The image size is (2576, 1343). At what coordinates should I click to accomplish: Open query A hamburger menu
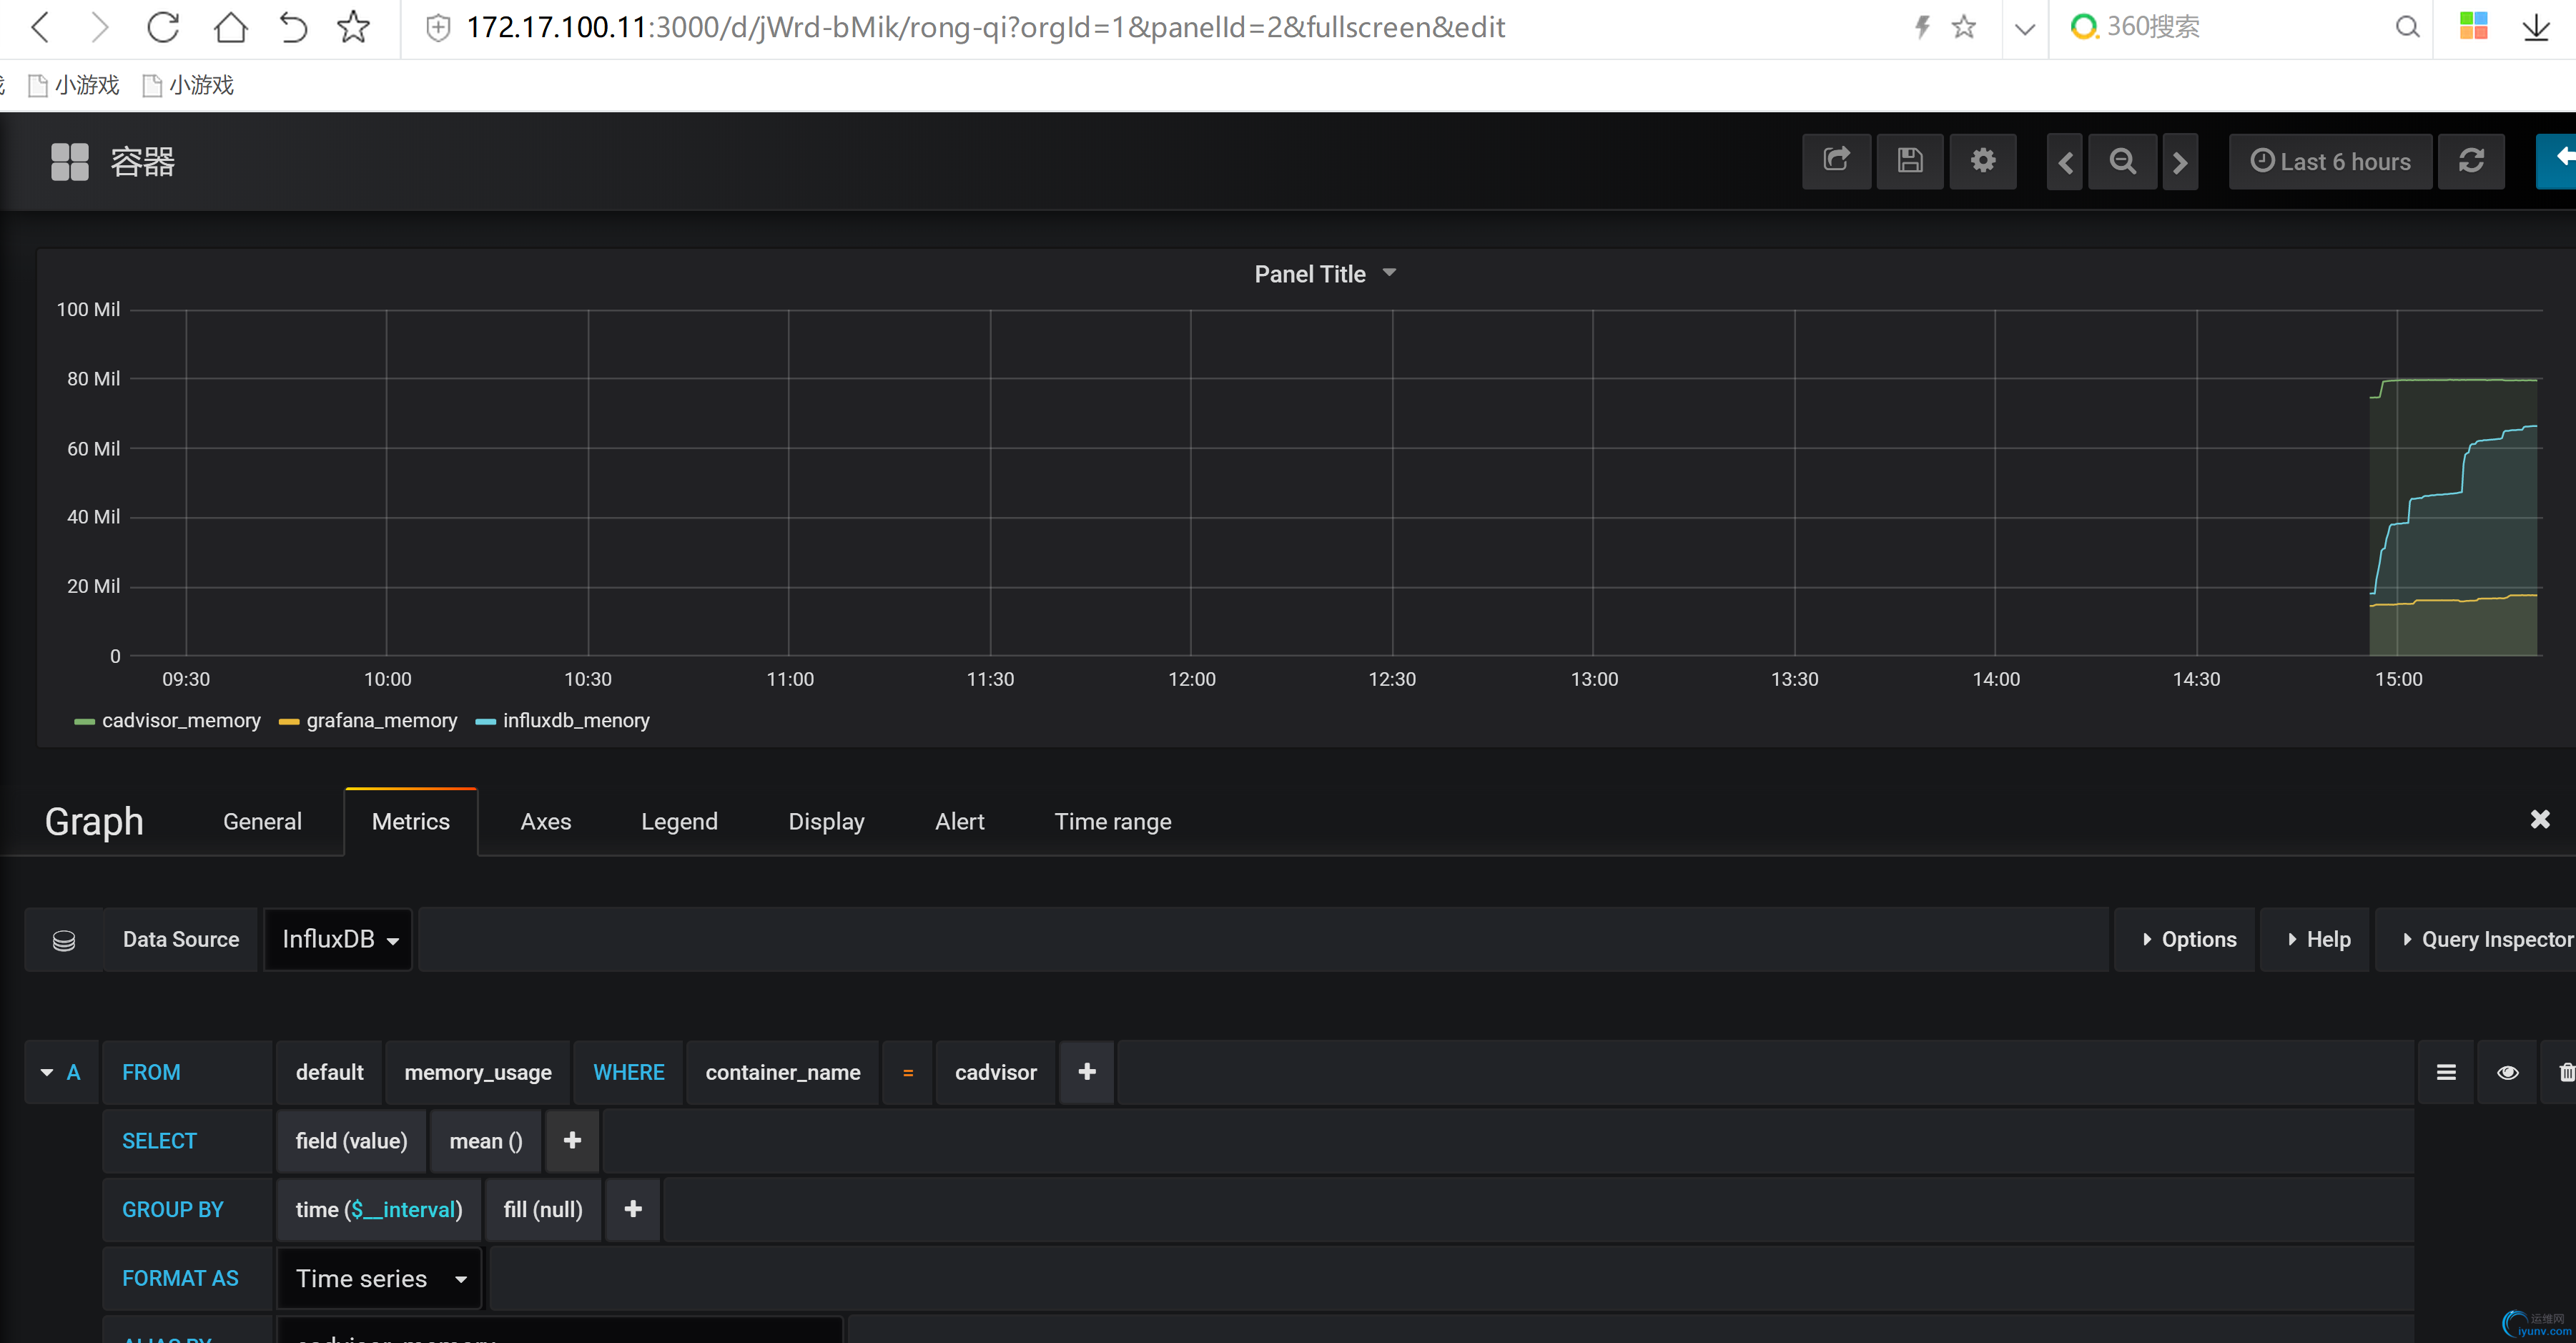[2446, 1072]
